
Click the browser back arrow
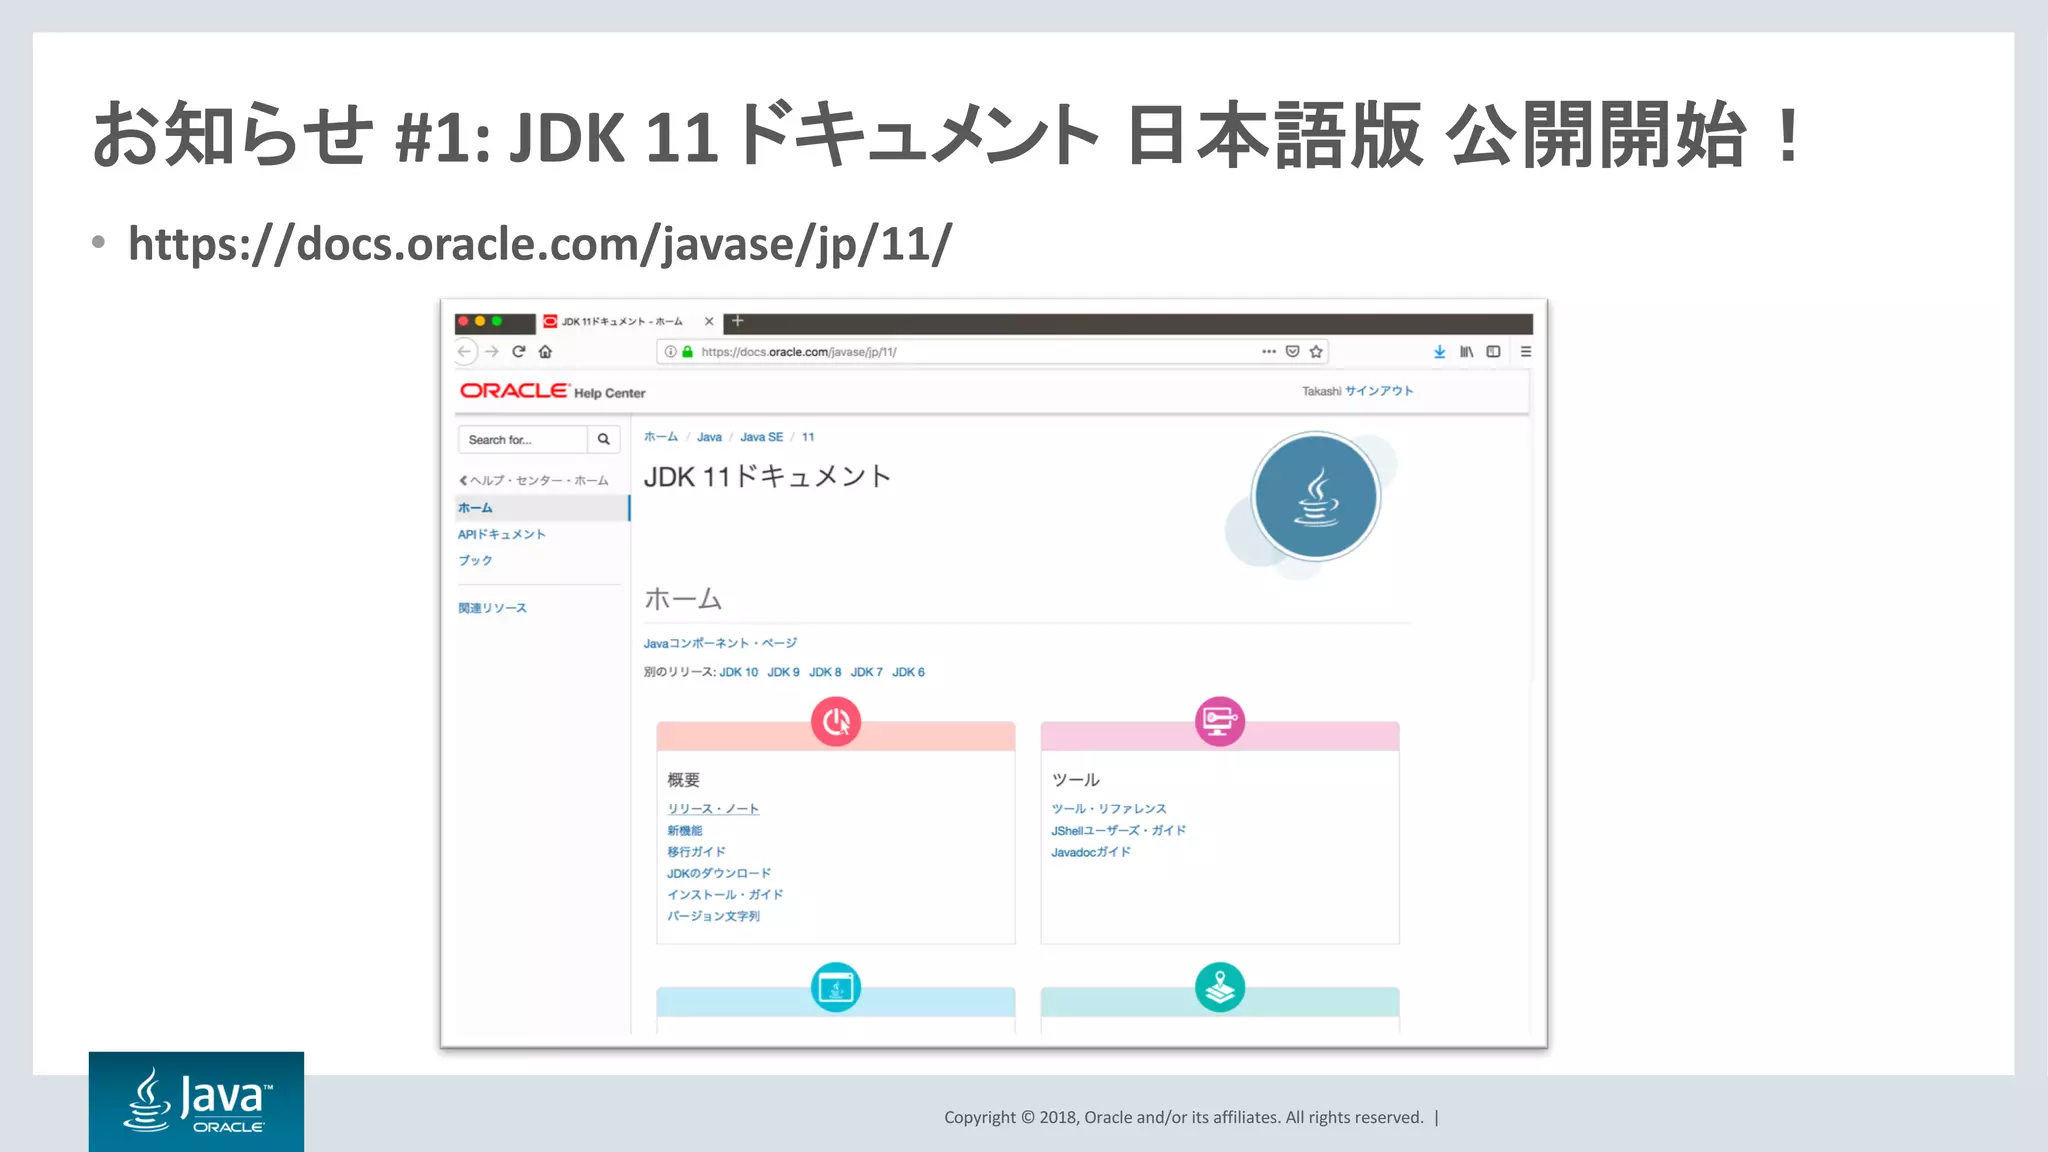coord(464,351)
